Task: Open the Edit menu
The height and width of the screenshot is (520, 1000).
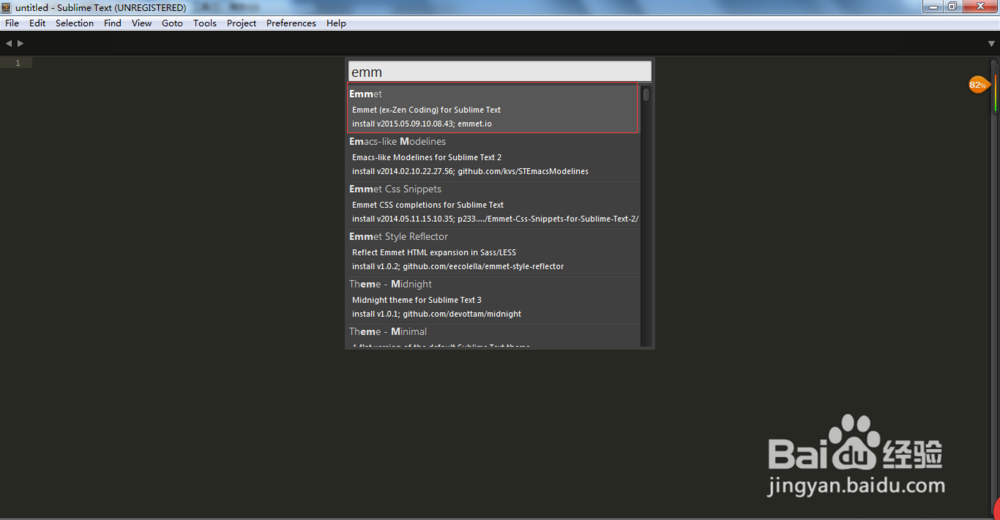Action: coord(37,23)
